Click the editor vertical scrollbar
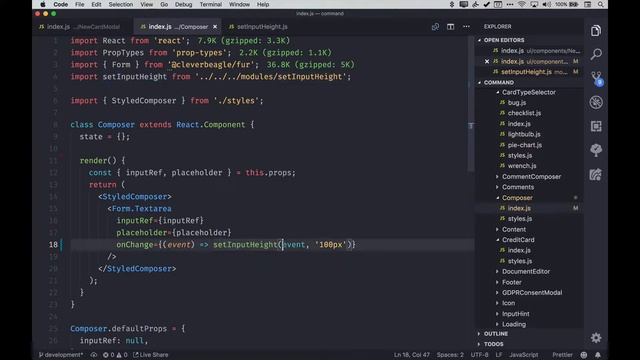The height and width of the screenshot is (360, 640). pos(471,104)
